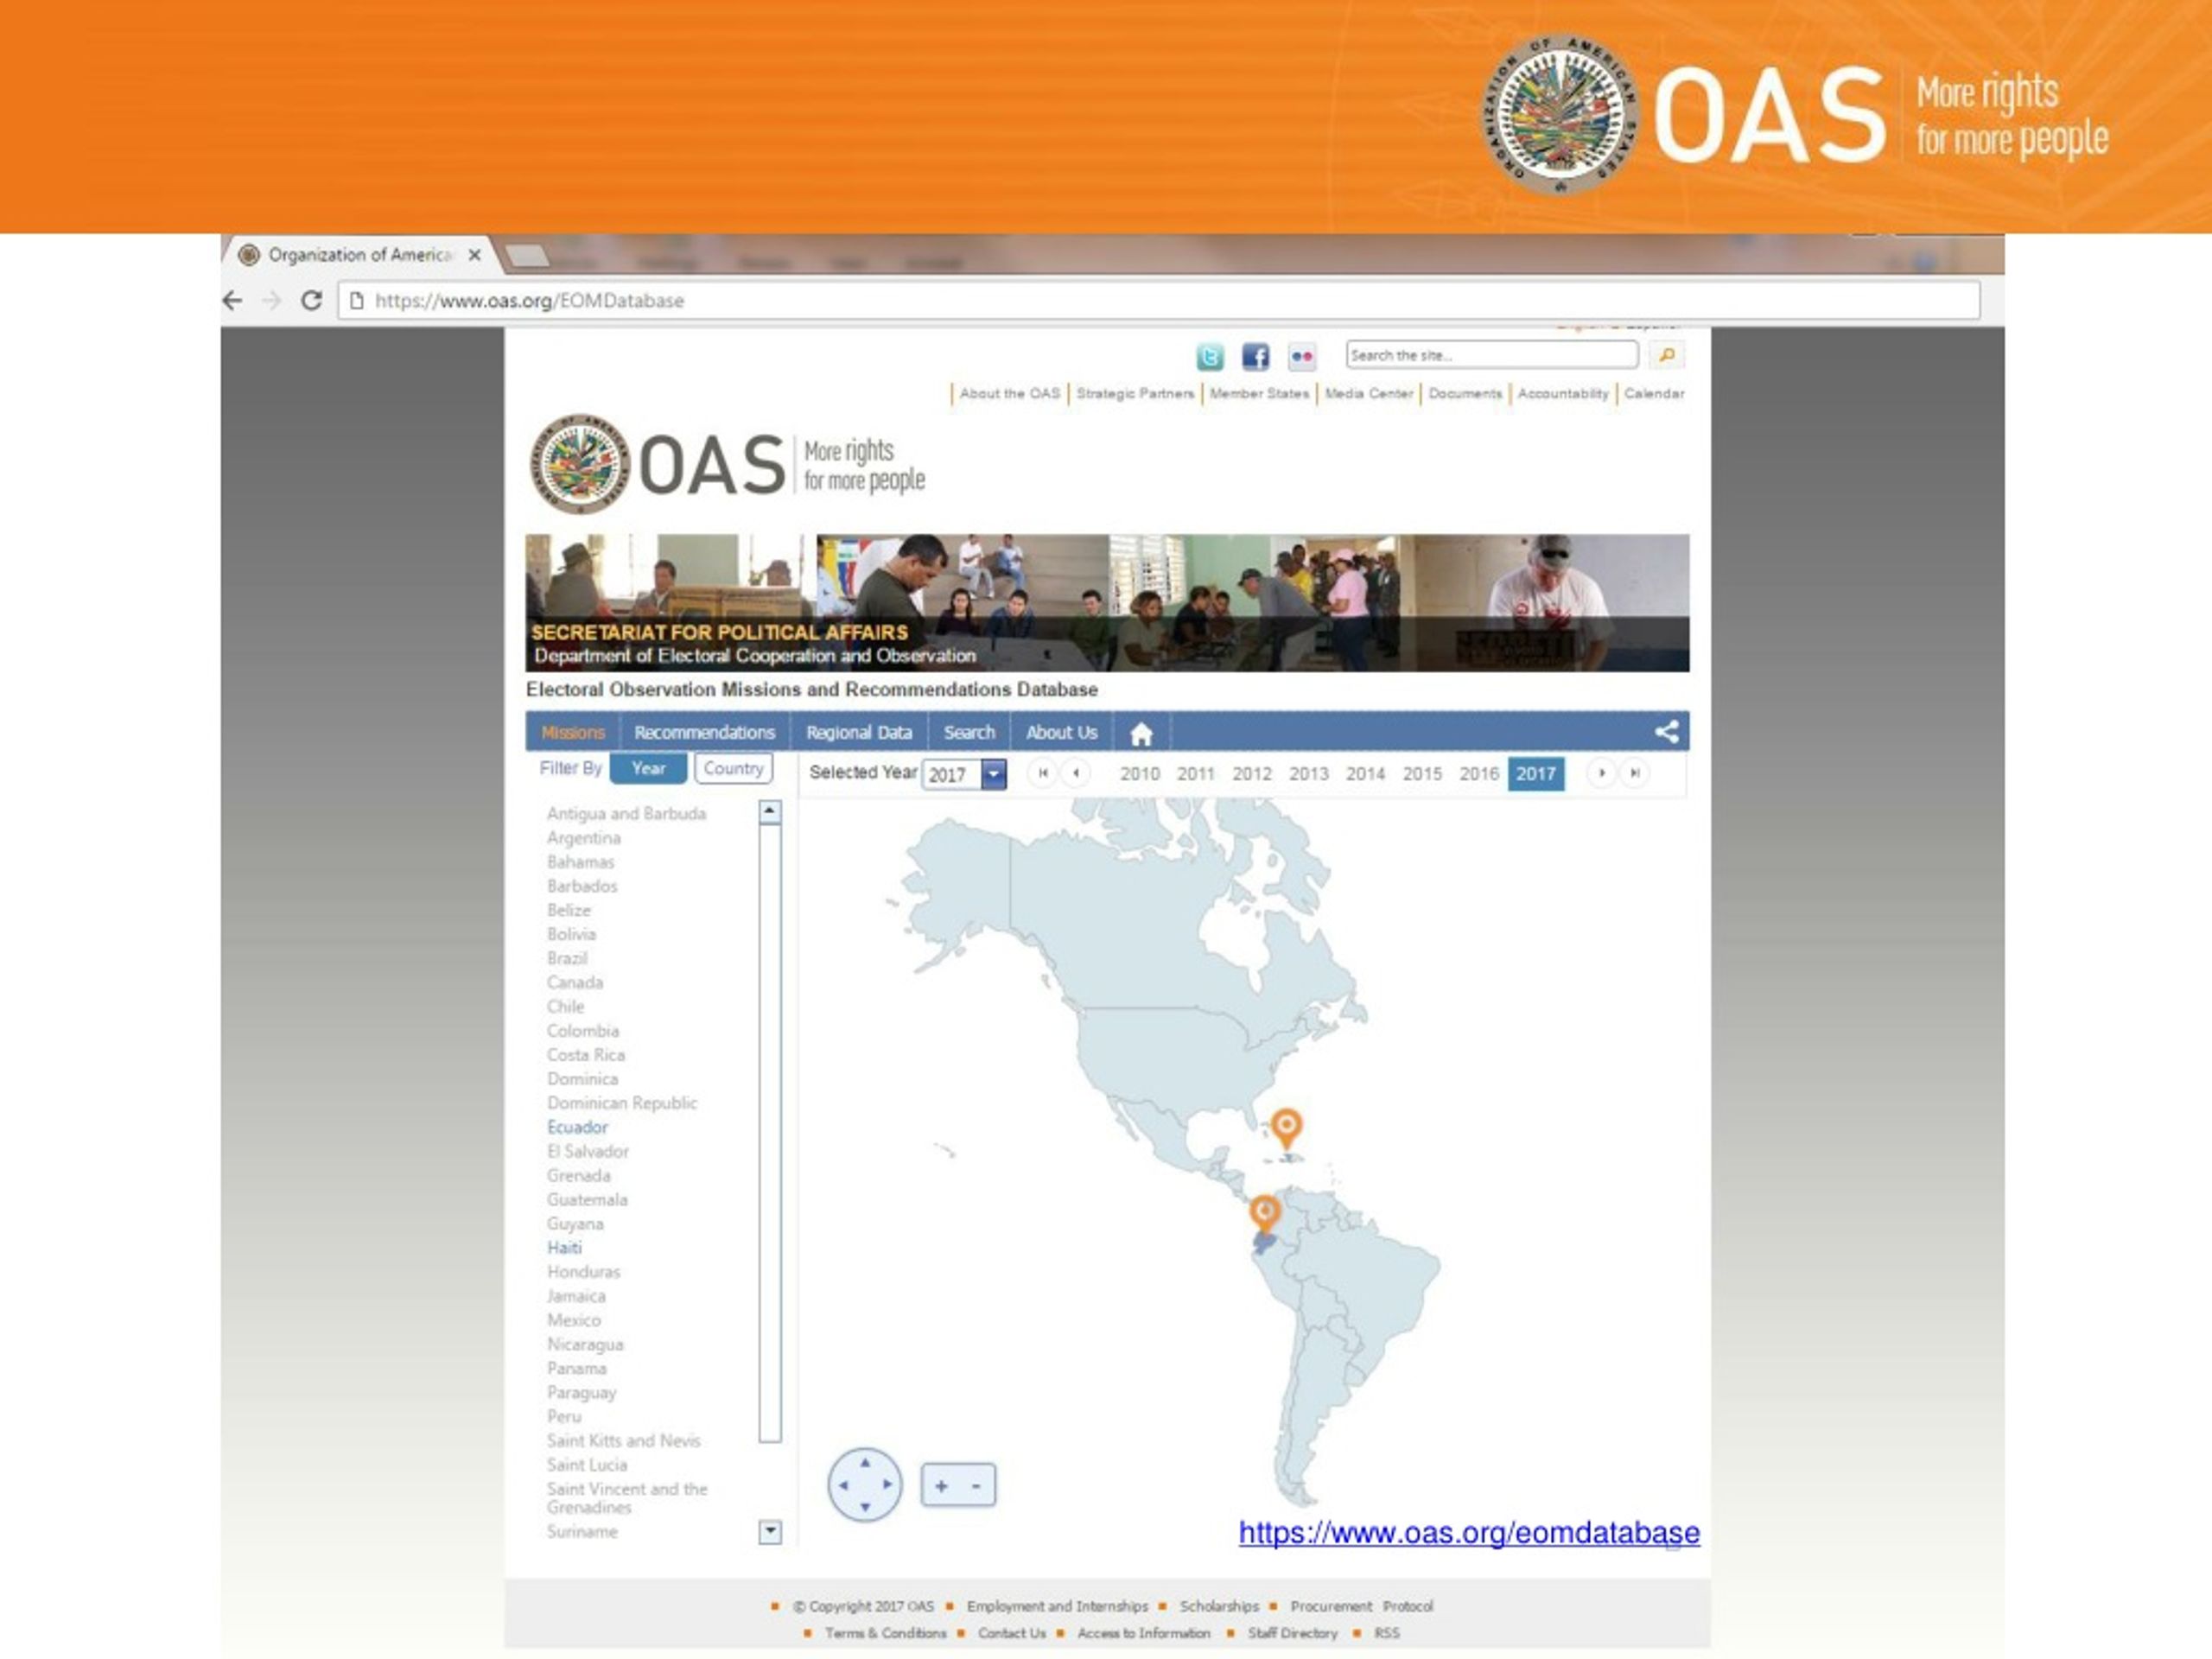The image size is (2212, 1659).
Task: Click the Member States link
Action: point(1259,394)
